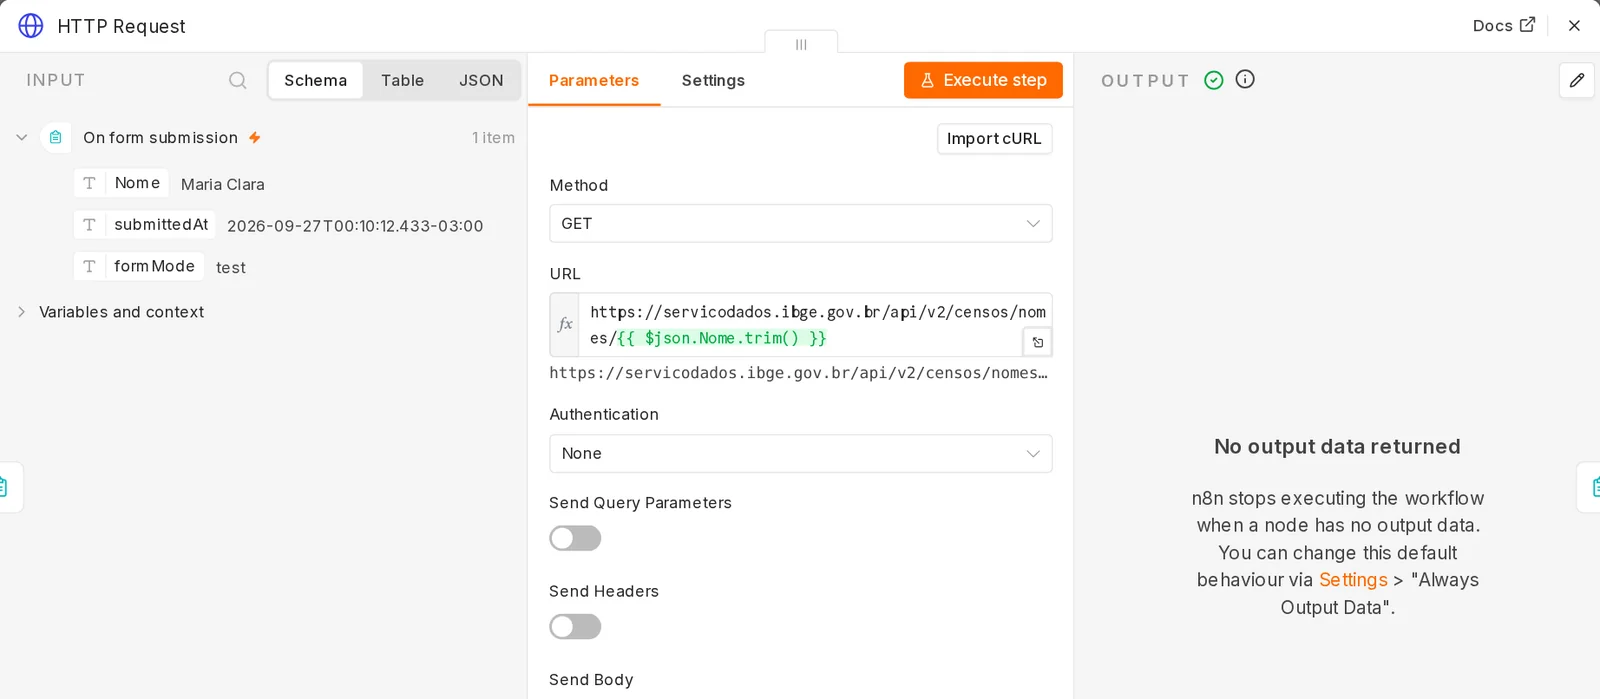
Task: Click the resolved URL preview text
Action: 799,373
